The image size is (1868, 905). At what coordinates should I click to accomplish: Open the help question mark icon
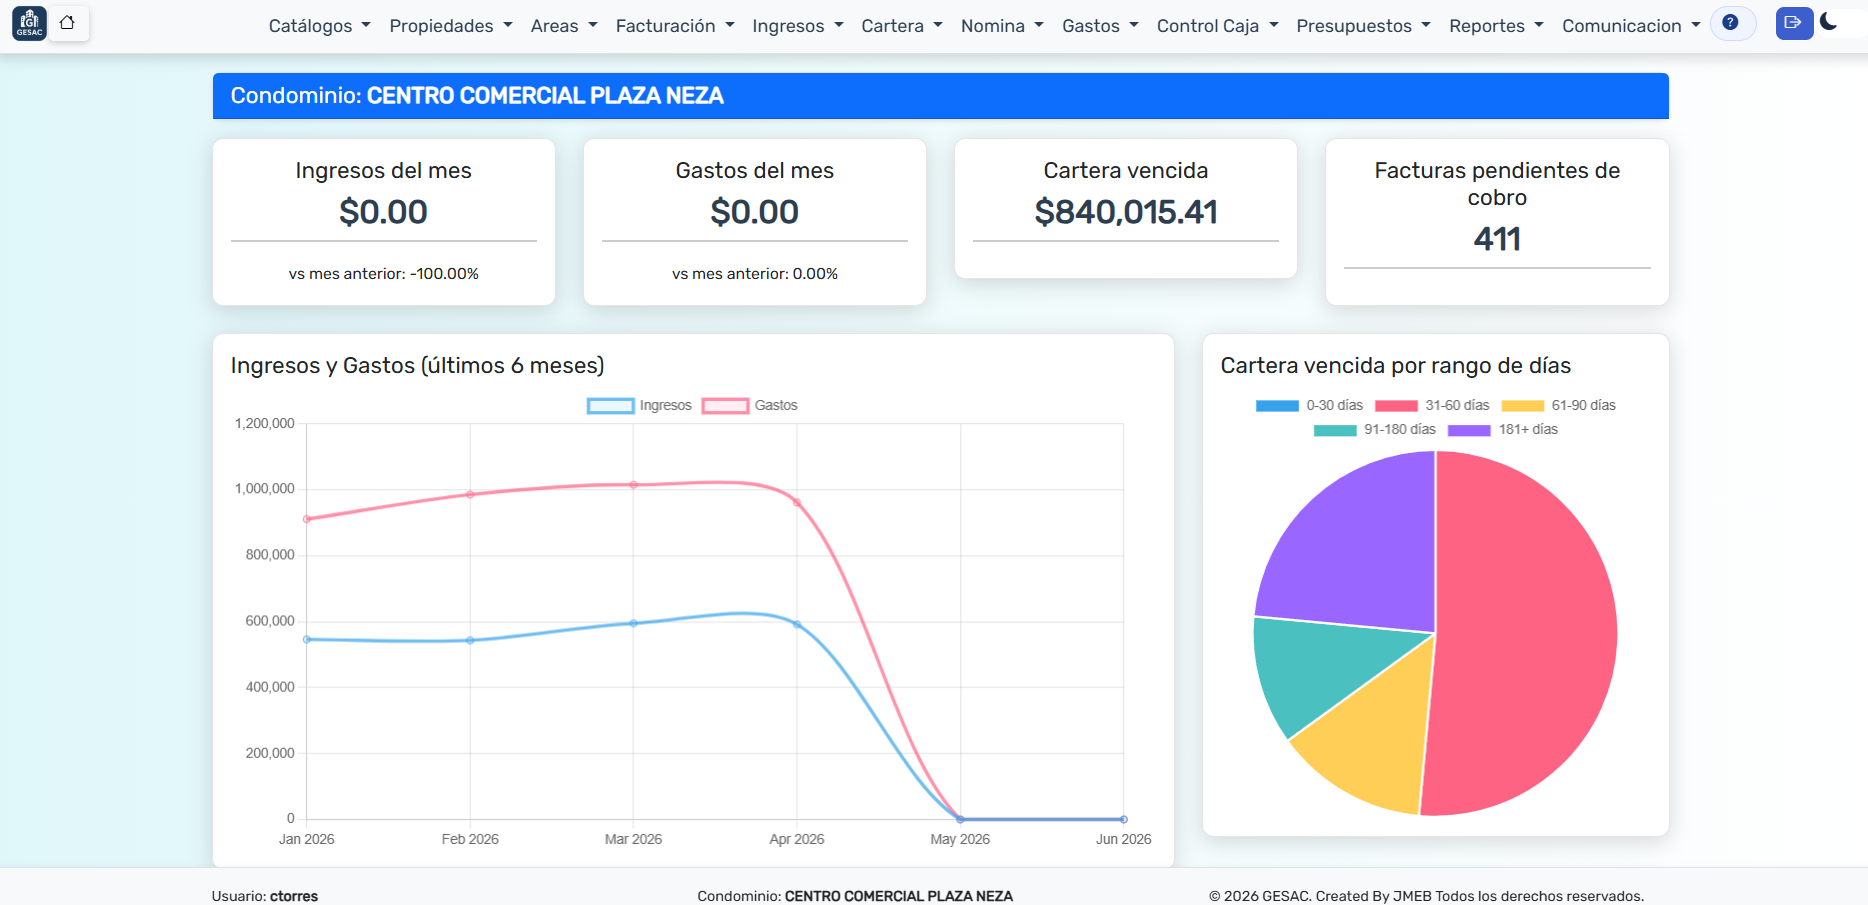pyautogui.click(x=1731, y=22)
